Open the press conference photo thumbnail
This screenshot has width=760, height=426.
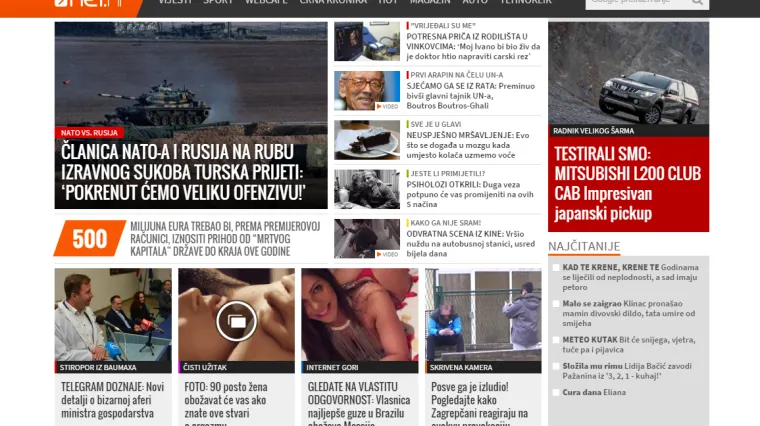pyautogui.click(x=113, y=315)
